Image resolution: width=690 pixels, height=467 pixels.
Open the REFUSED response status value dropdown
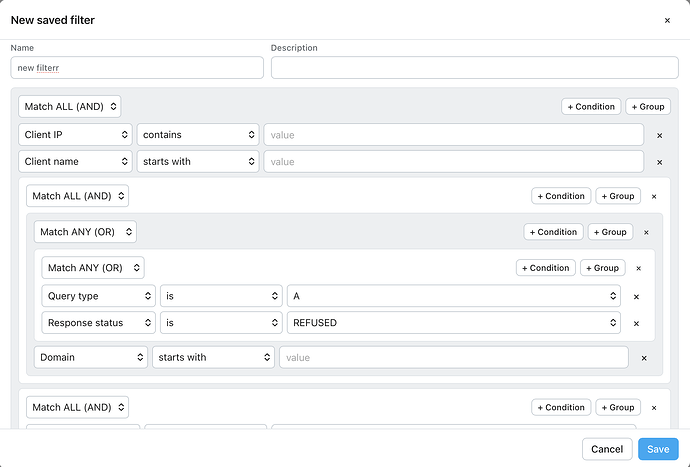[454, 323]
